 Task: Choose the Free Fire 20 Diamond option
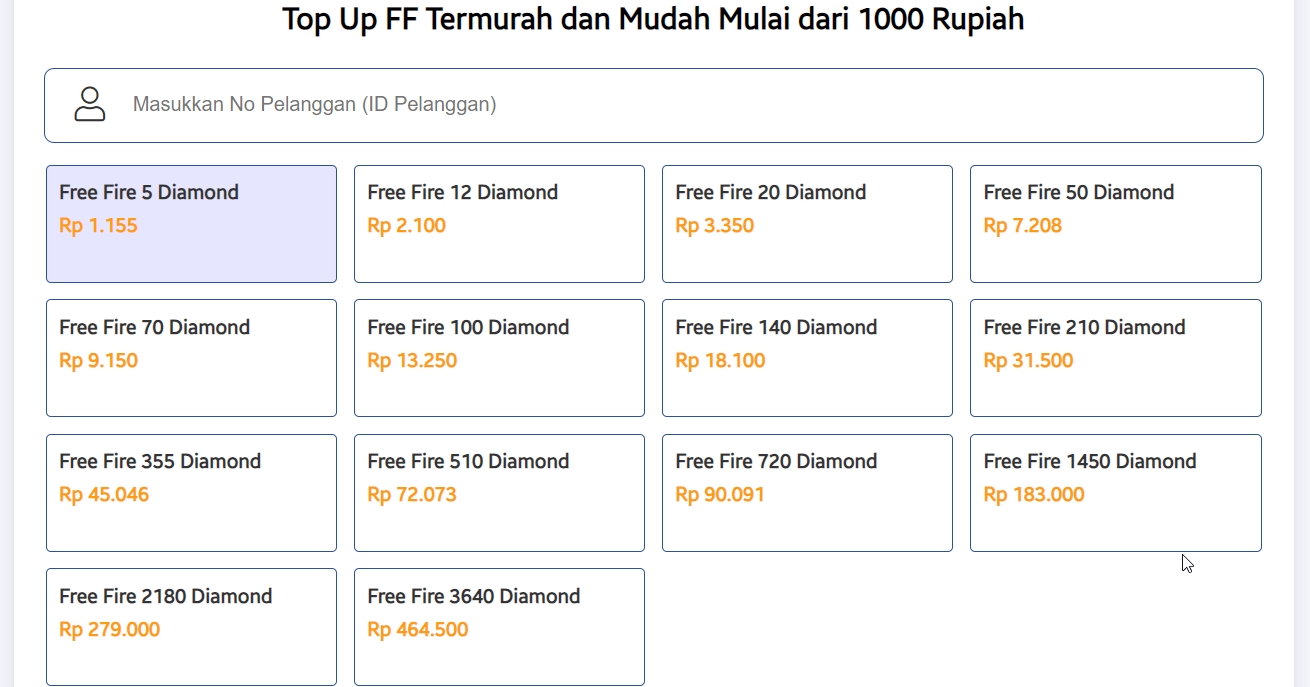807,223
